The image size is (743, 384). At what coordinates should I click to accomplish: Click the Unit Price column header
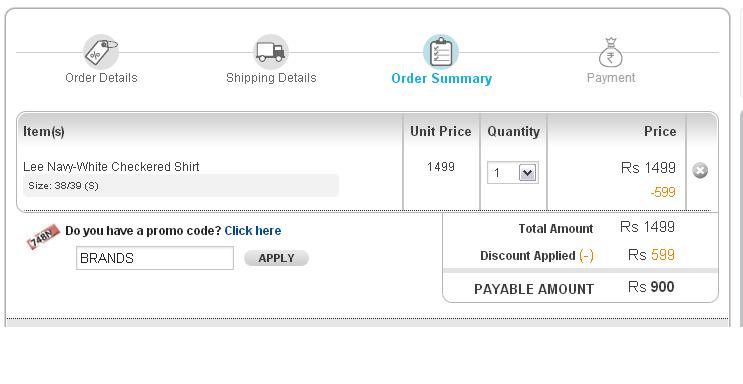coord(441,131)
